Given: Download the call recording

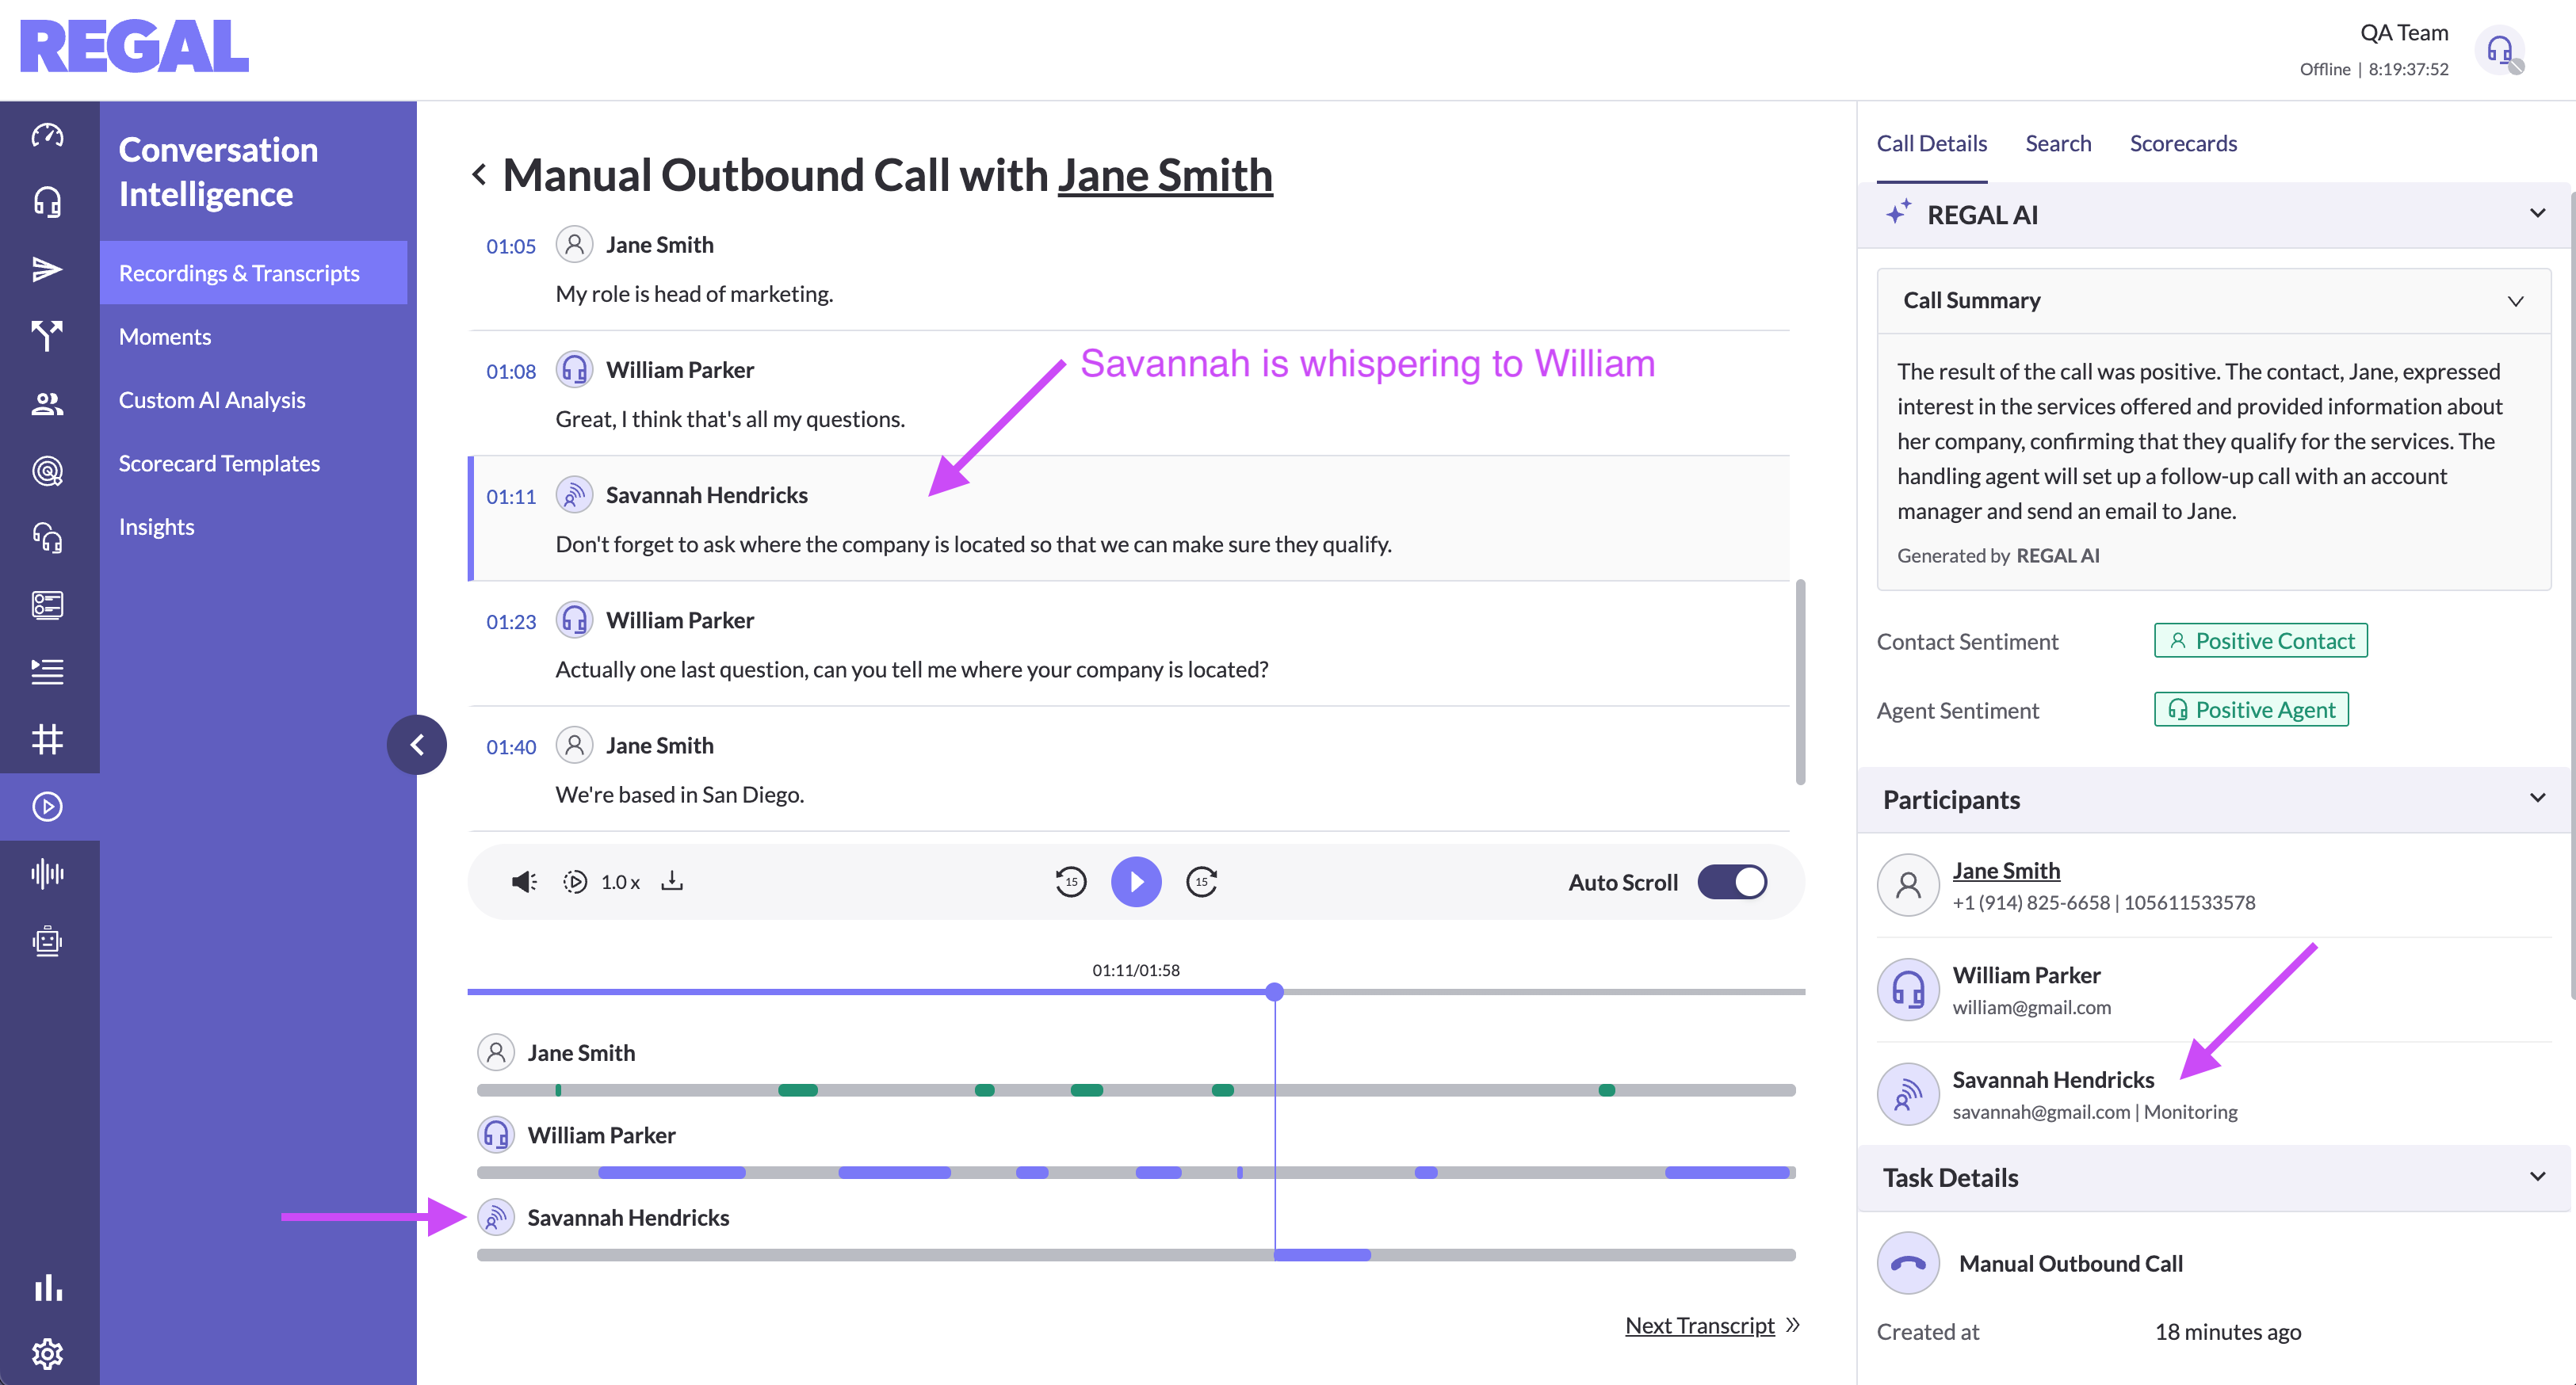Looking at the screenshot, I should coord(672,881).
